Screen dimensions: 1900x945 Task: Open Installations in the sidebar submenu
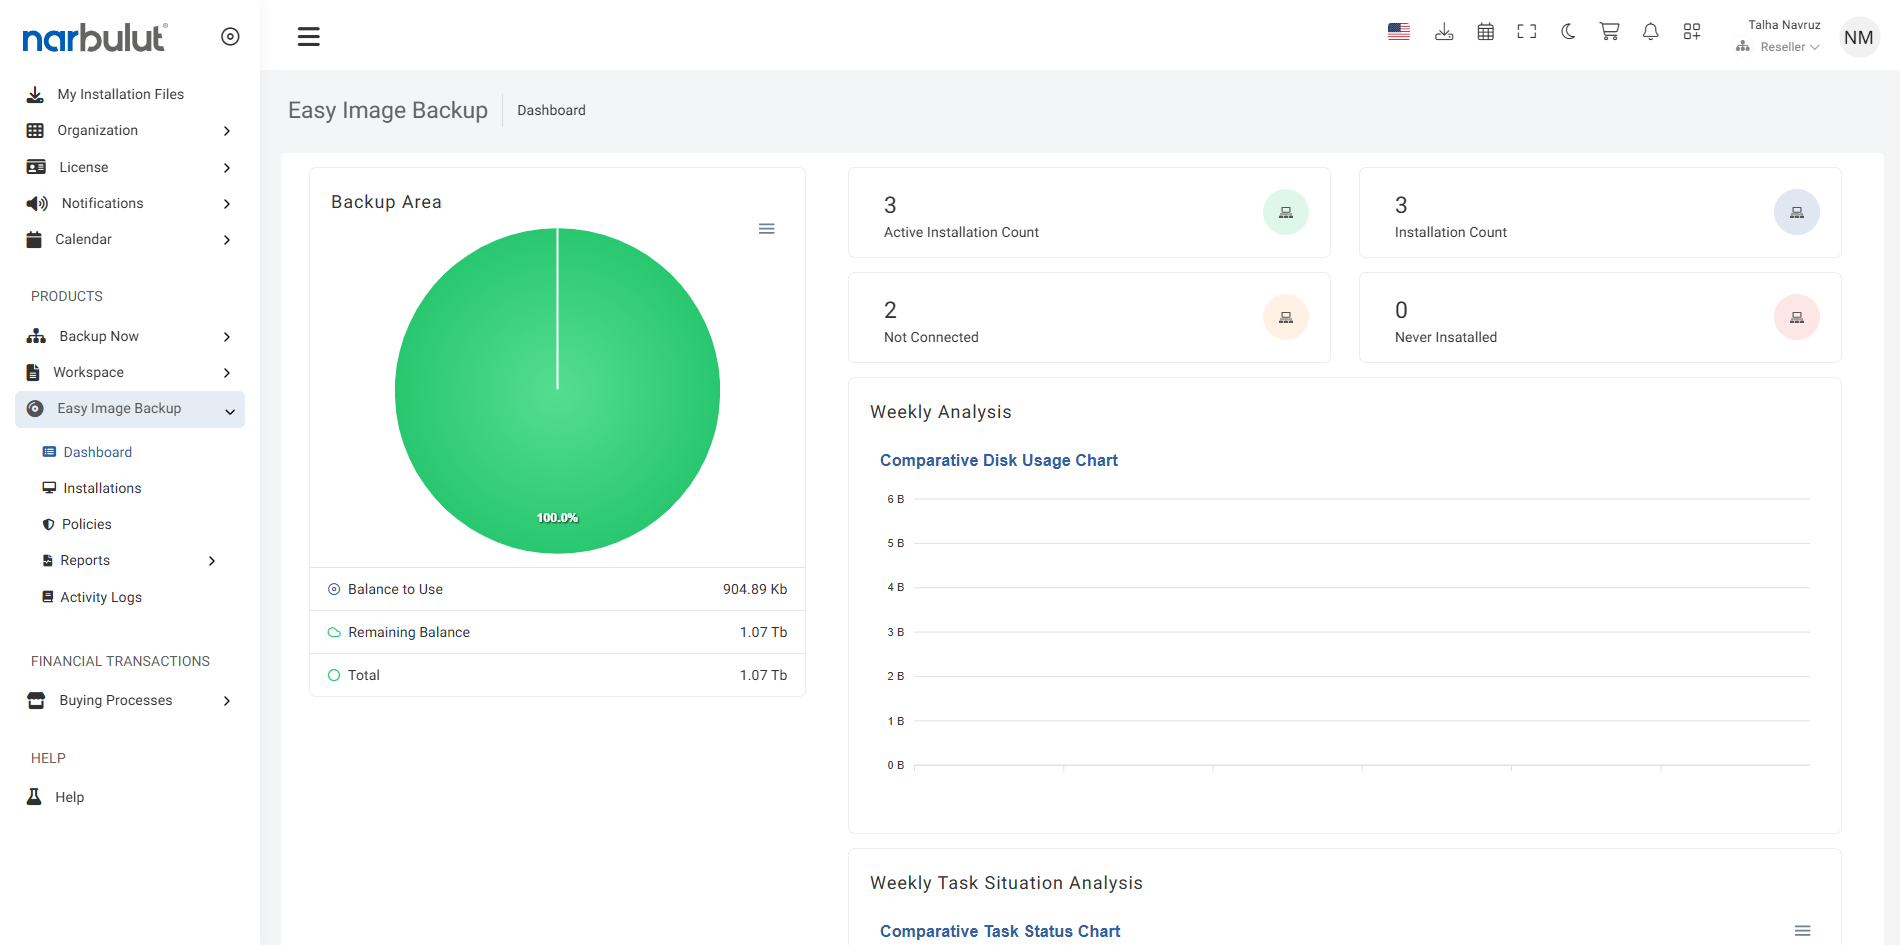pos(102,488)
